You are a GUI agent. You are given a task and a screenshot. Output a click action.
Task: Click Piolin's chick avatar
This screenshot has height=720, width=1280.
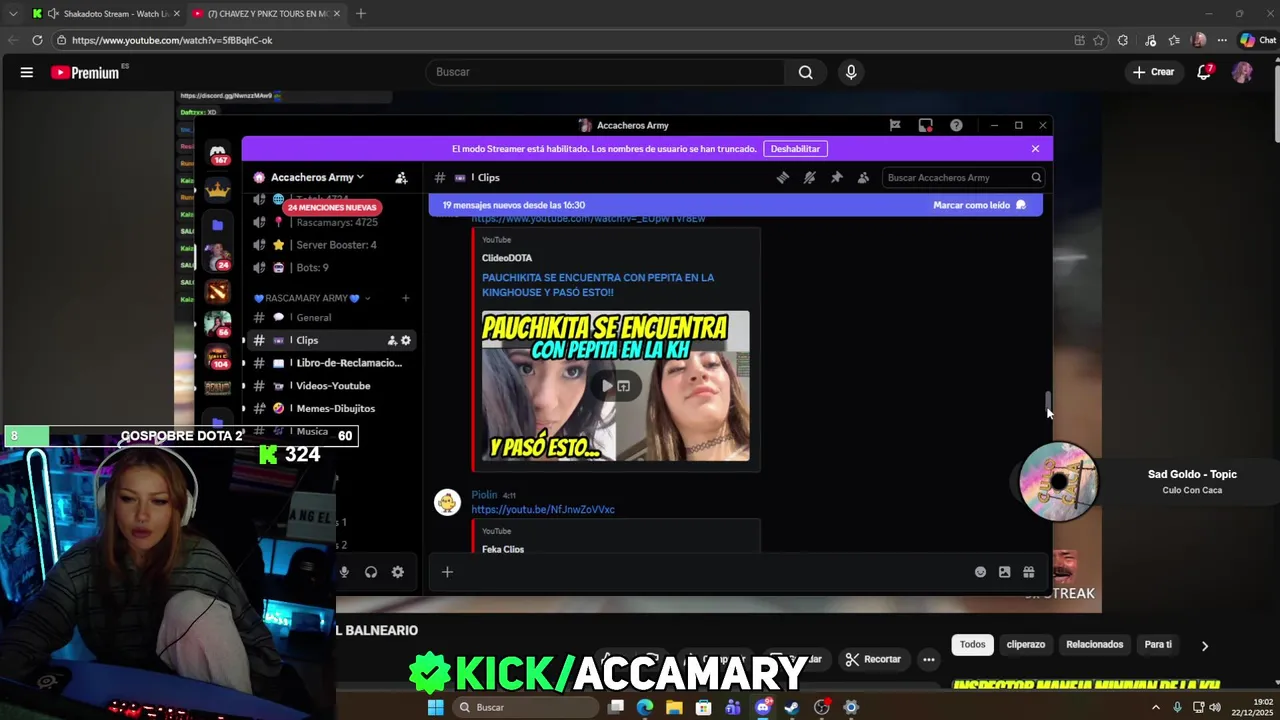point(447,502)
